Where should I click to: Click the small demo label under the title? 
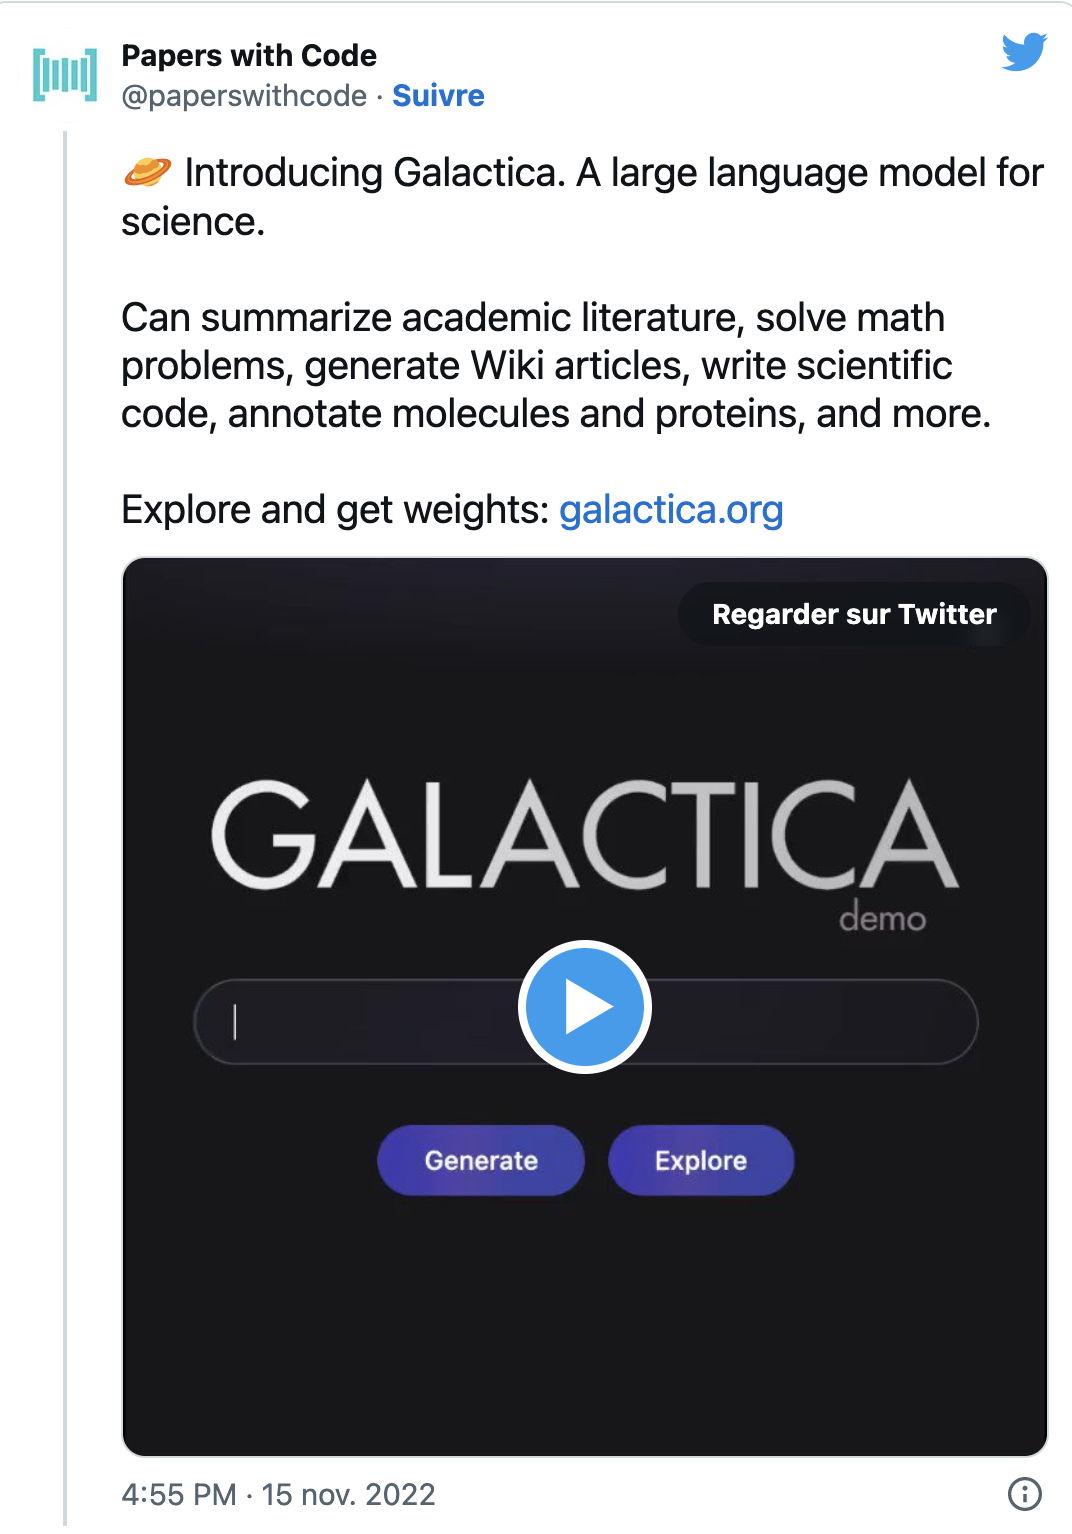click(x=882, y=917)
